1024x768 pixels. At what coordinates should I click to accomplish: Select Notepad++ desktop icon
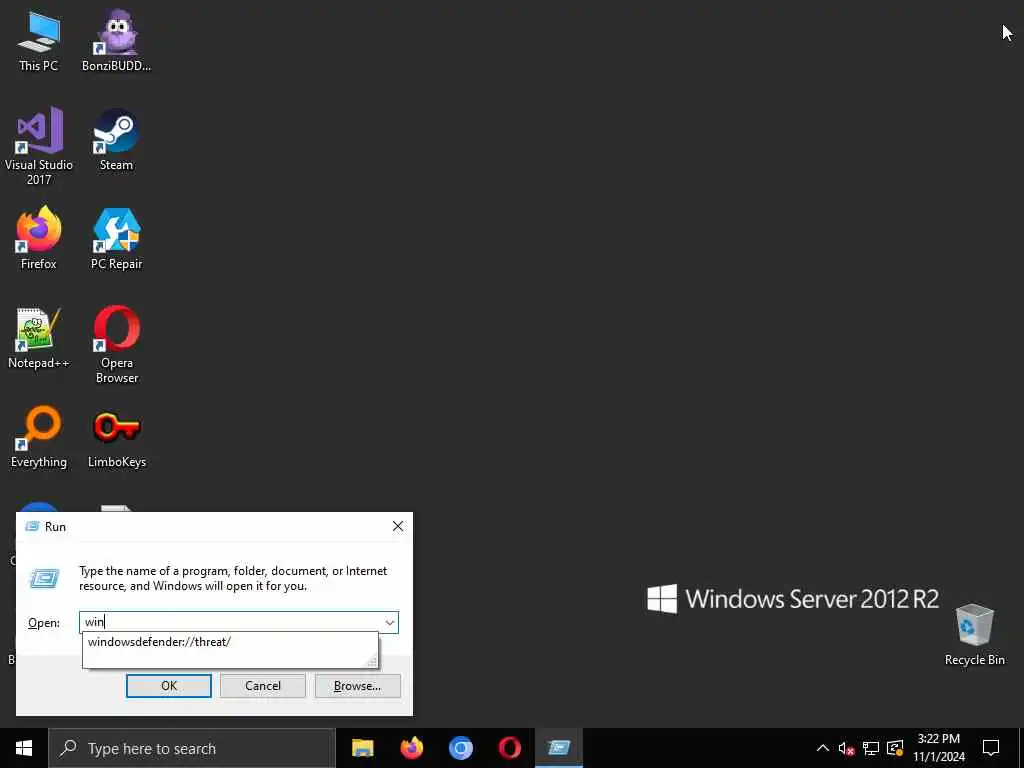pos(39,338)
